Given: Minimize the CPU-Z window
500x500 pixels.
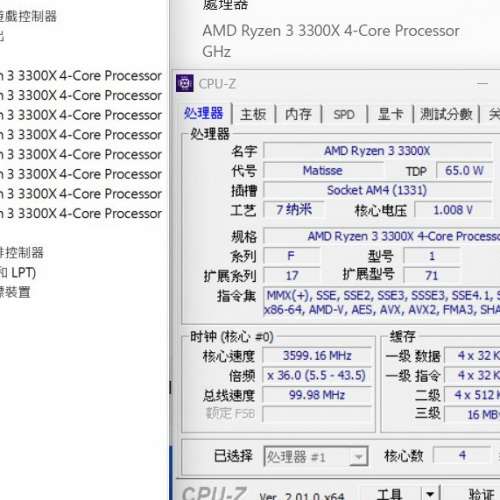Looking at the screenshot, I should [482, 83].
